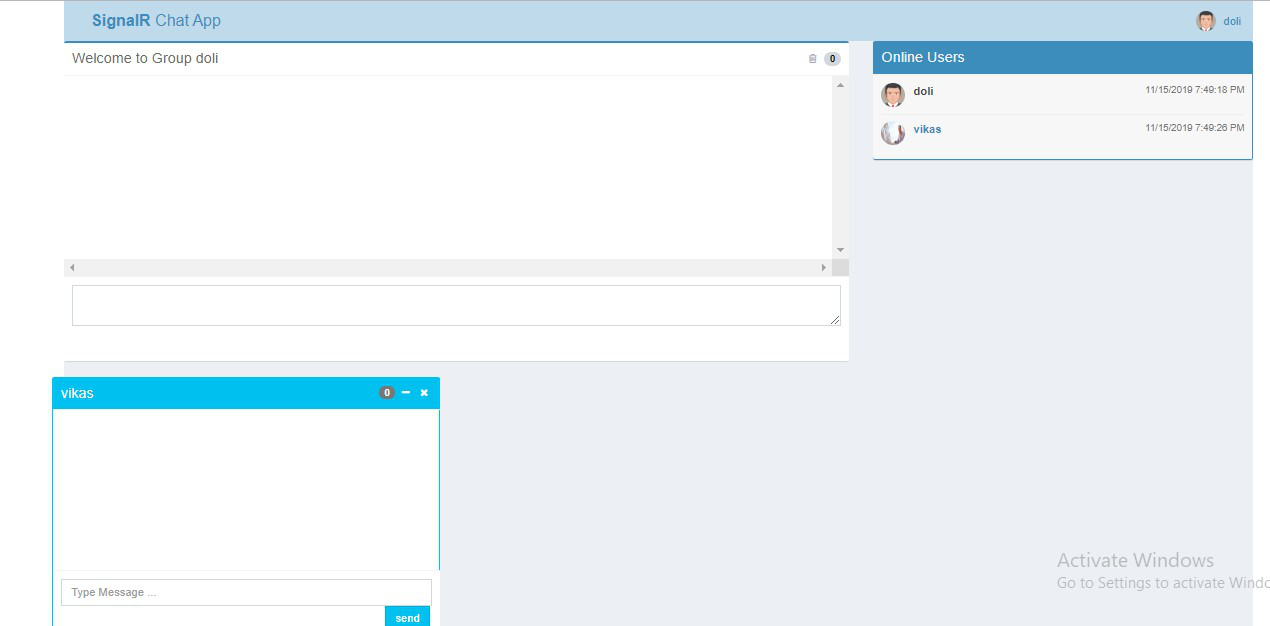The width and height of the screenshot is (1270, 626).
Task: Send the private message to vikas
Action: point(407,616)
